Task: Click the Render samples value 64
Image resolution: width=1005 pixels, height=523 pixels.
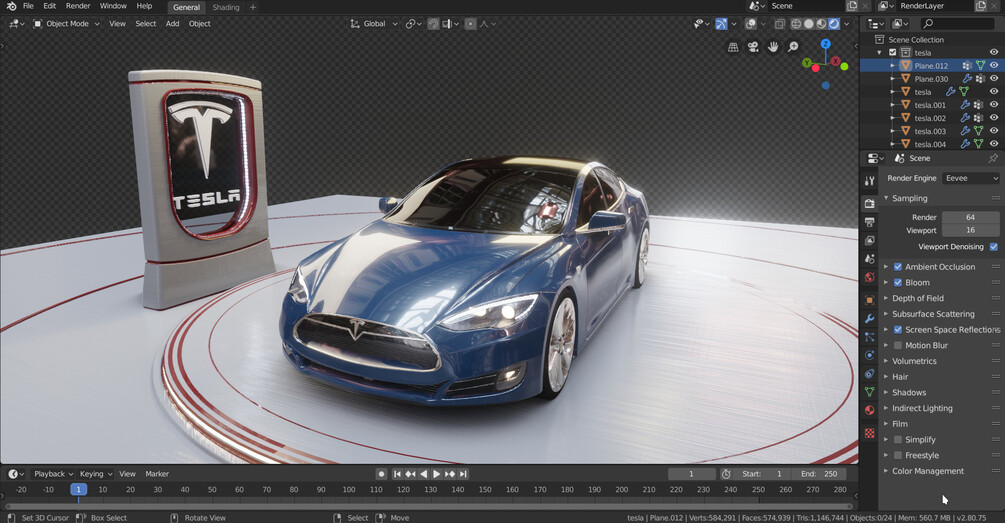Action: pyautogui.click(x=970, y=217)
